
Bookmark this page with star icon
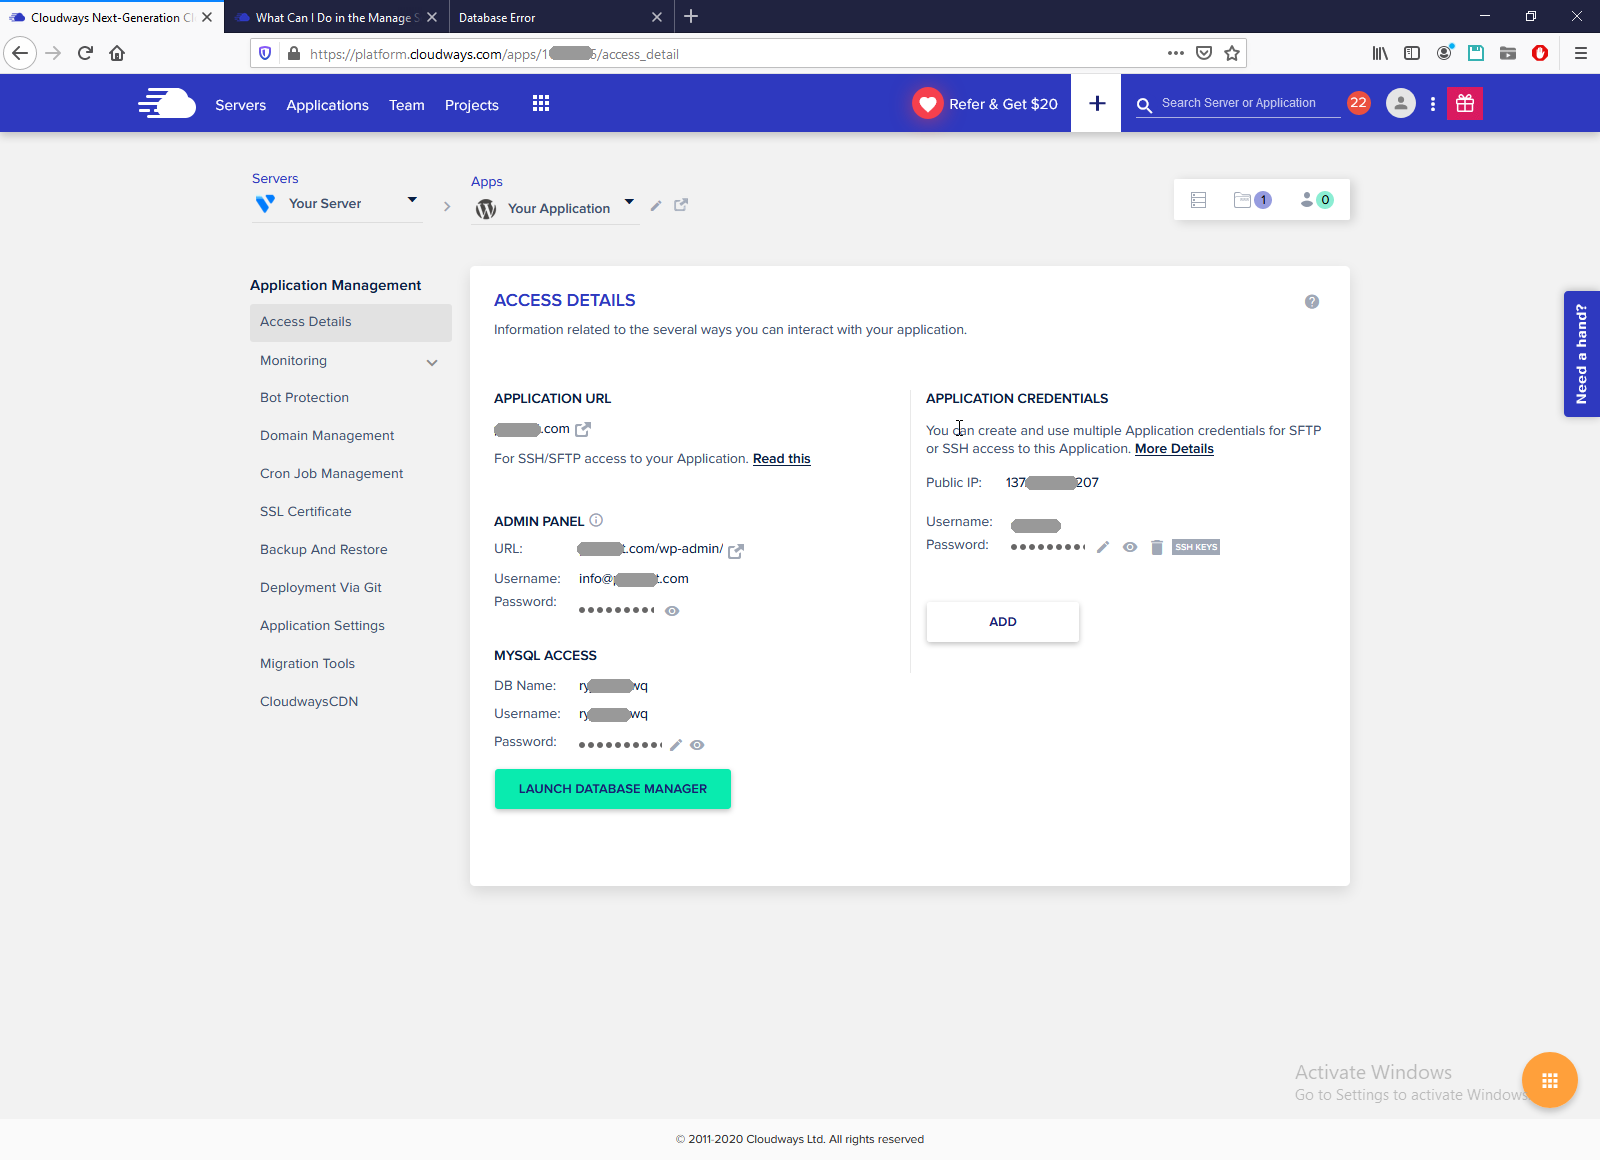coord(1232,53)
